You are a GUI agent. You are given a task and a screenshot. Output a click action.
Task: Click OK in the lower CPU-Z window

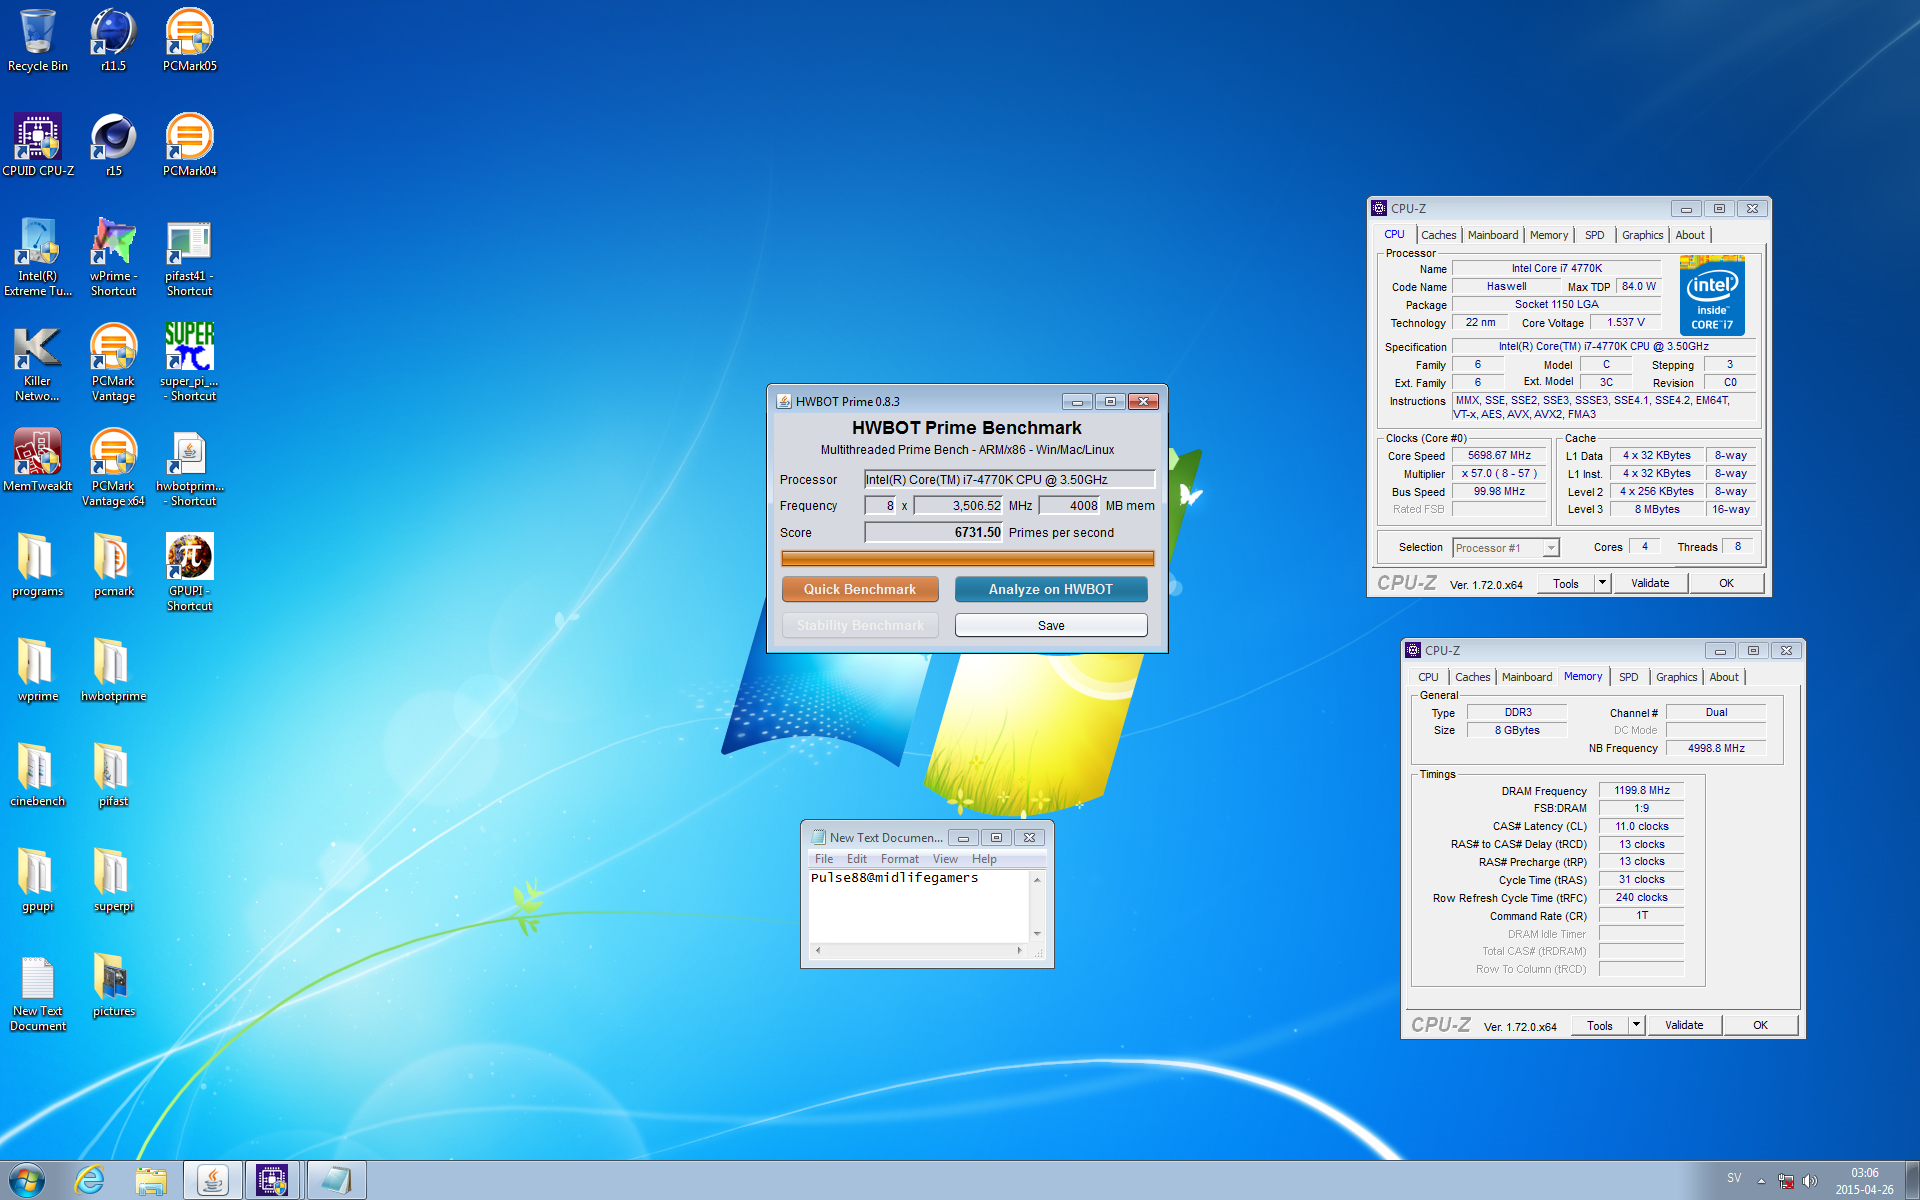tap(1761, 1025)
